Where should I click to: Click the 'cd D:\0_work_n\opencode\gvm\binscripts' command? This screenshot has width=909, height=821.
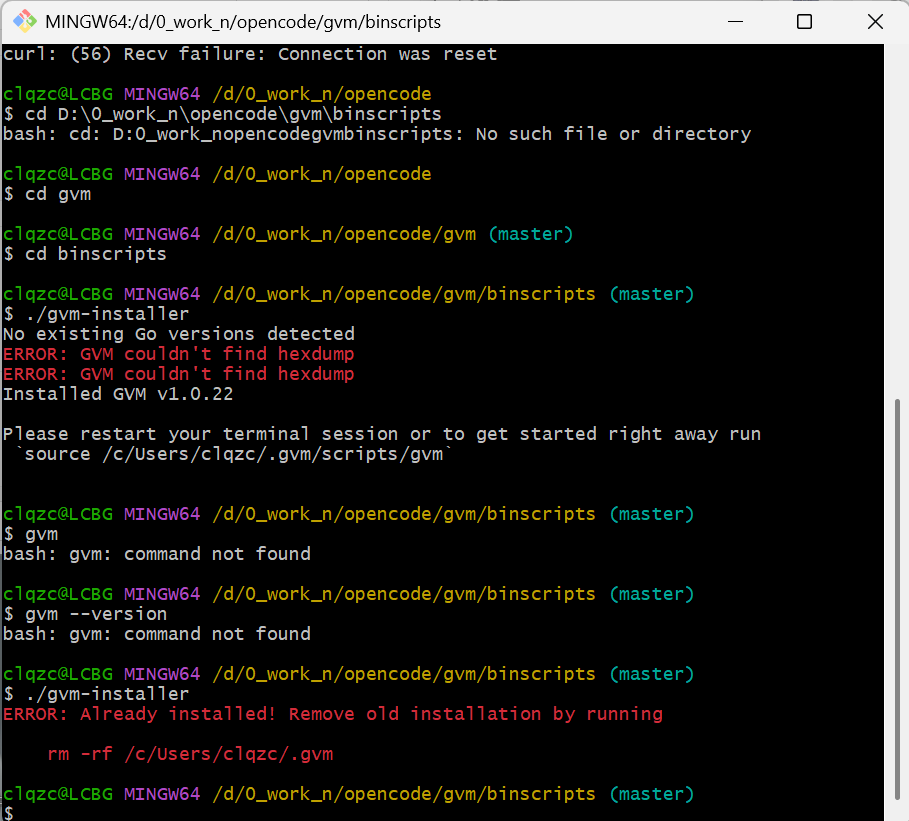pos(233,114)
